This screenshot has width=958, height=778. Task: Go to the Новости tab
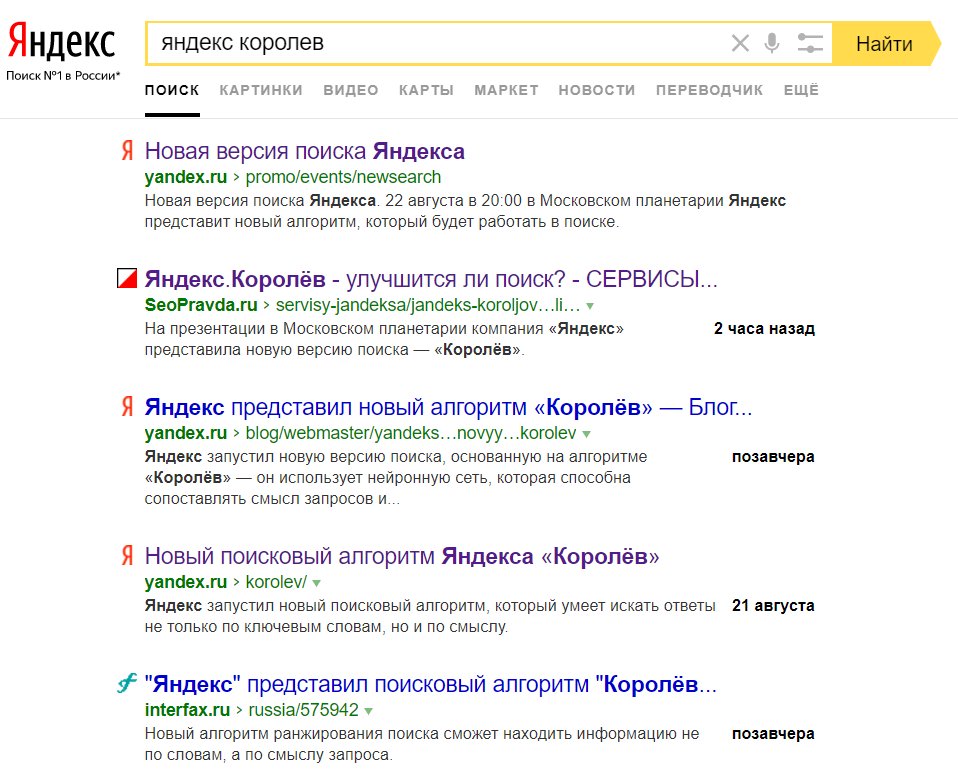tap(597, 90)
